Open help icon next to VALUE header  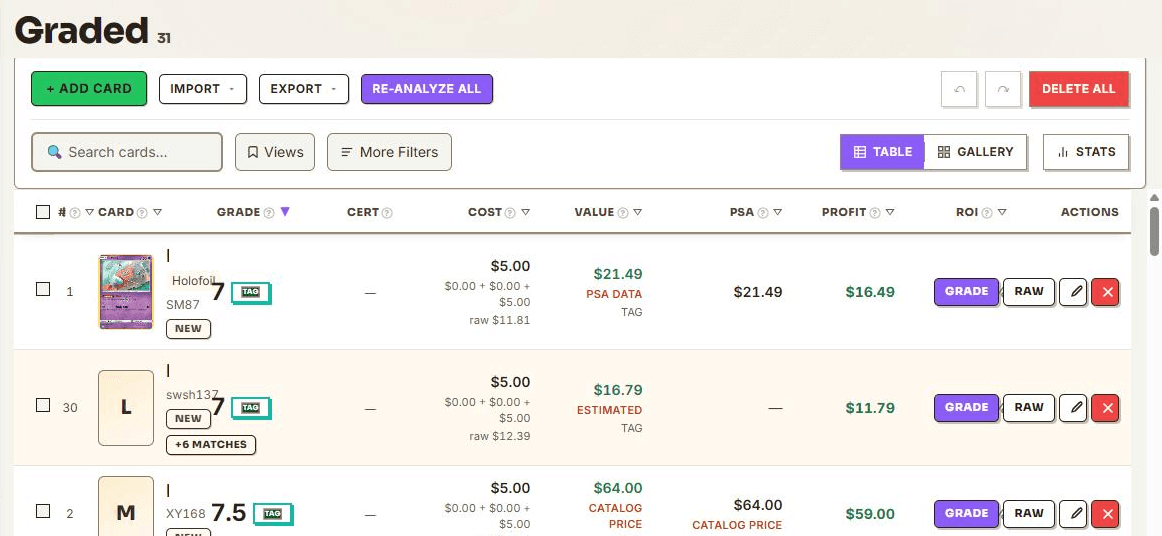(623, 213)
